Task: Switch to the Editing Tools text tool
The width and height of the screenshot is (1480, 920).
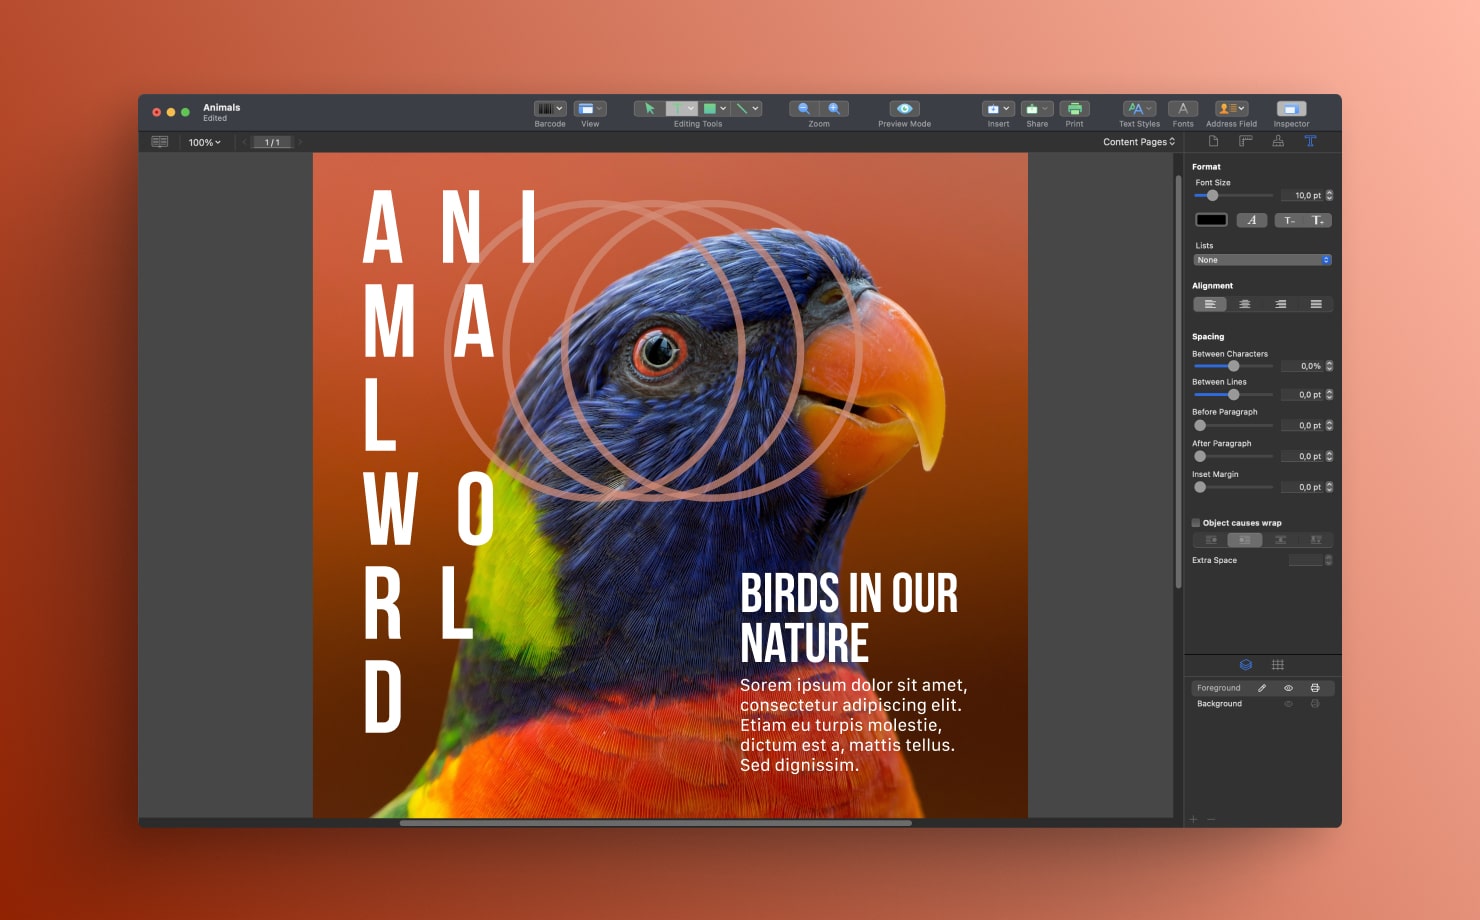Action: pos(679,108)
